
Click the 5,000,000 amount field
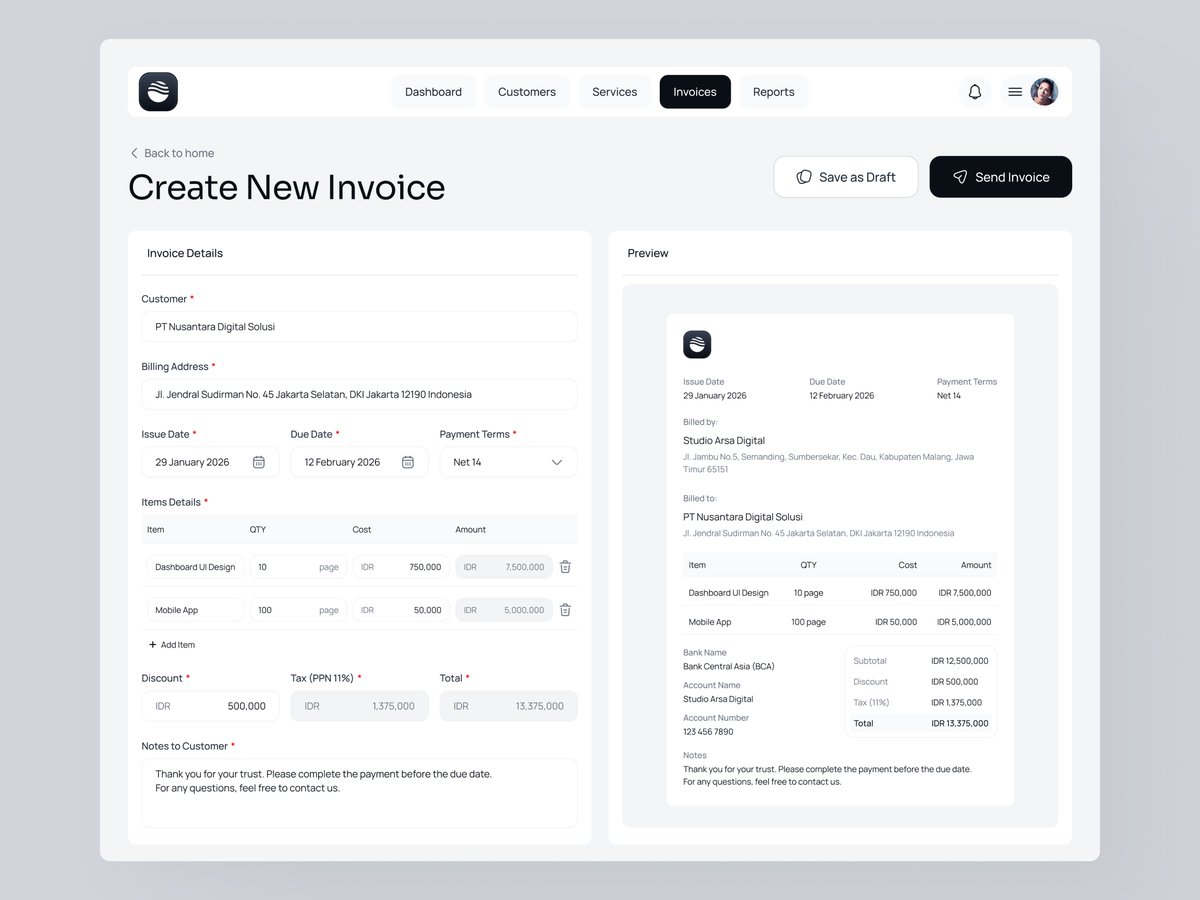point(504,610)
